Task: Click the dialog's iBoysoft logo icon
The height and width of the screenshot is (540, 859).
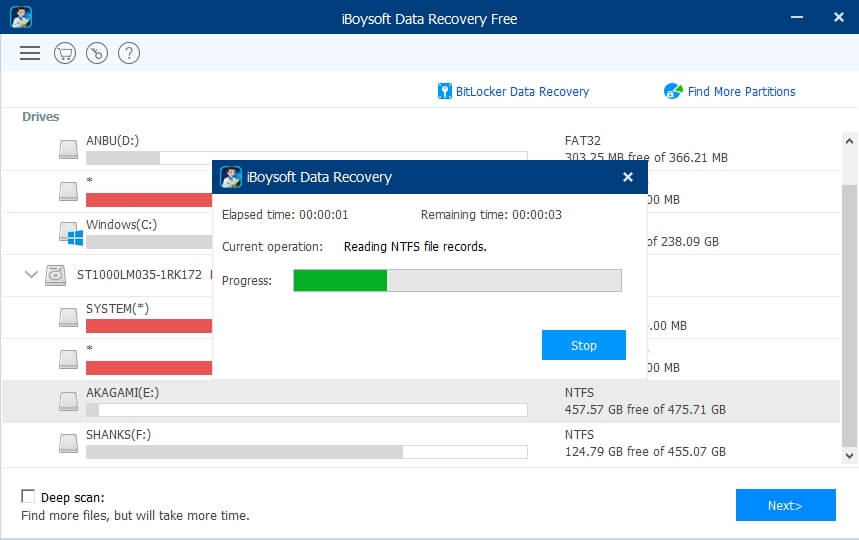Action: (x=231, y=177)
